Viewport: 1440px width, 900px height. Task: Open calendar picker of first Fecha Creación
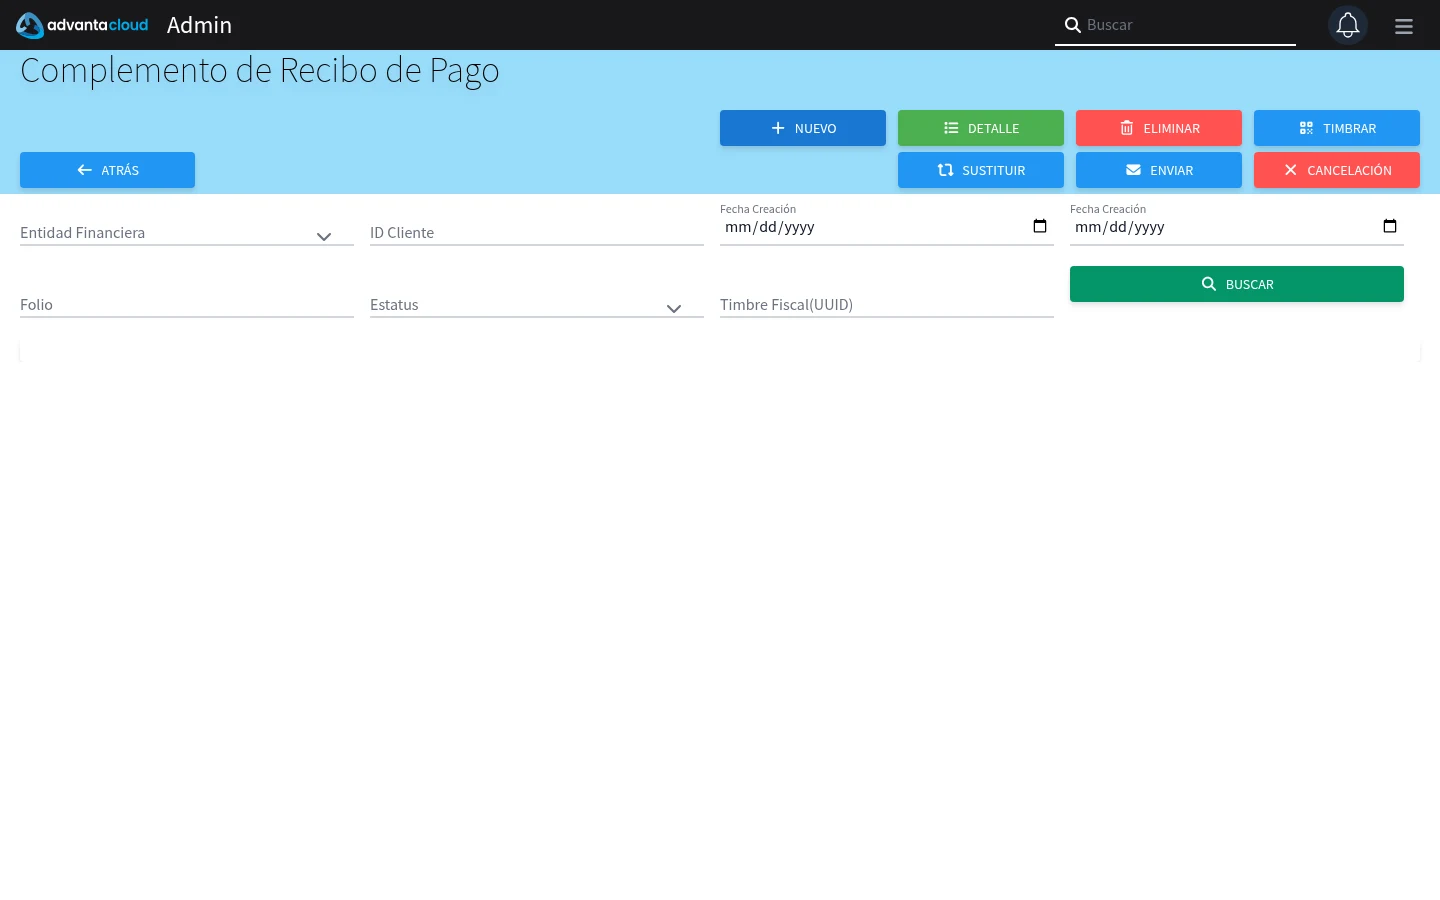point(1040,226)
